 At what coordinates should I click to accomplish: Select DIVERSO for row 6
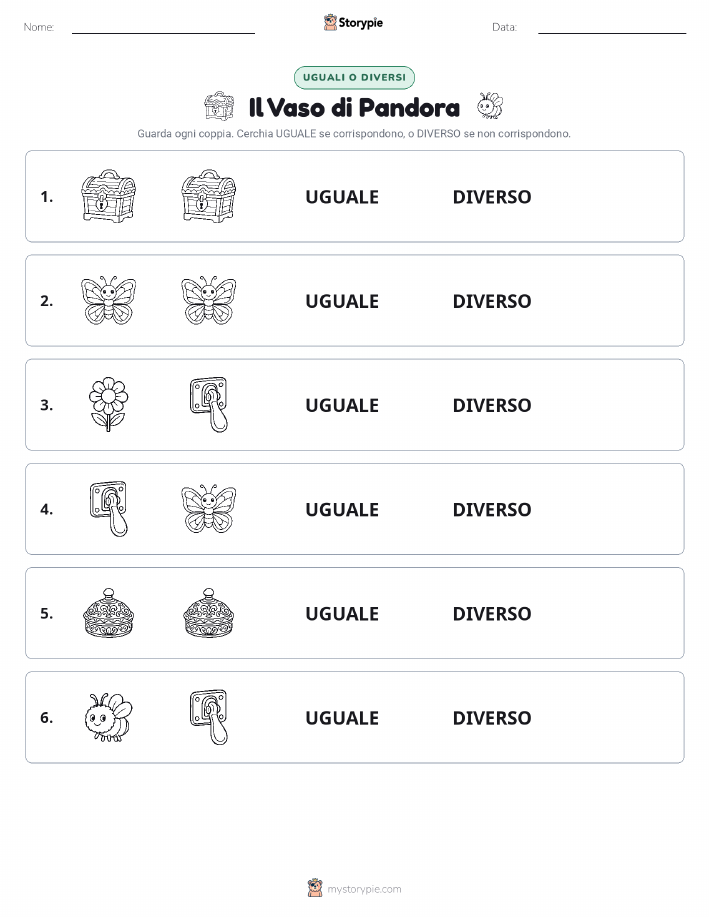(492, 718)
